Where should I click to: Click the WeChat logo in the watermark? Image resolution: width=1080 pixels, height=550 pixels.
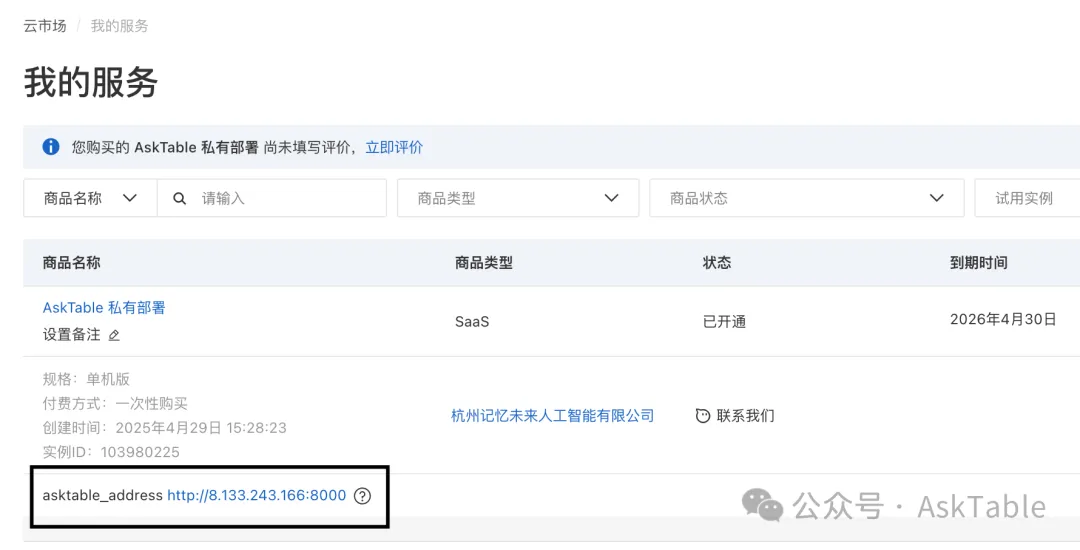click(x=762, y=506)
